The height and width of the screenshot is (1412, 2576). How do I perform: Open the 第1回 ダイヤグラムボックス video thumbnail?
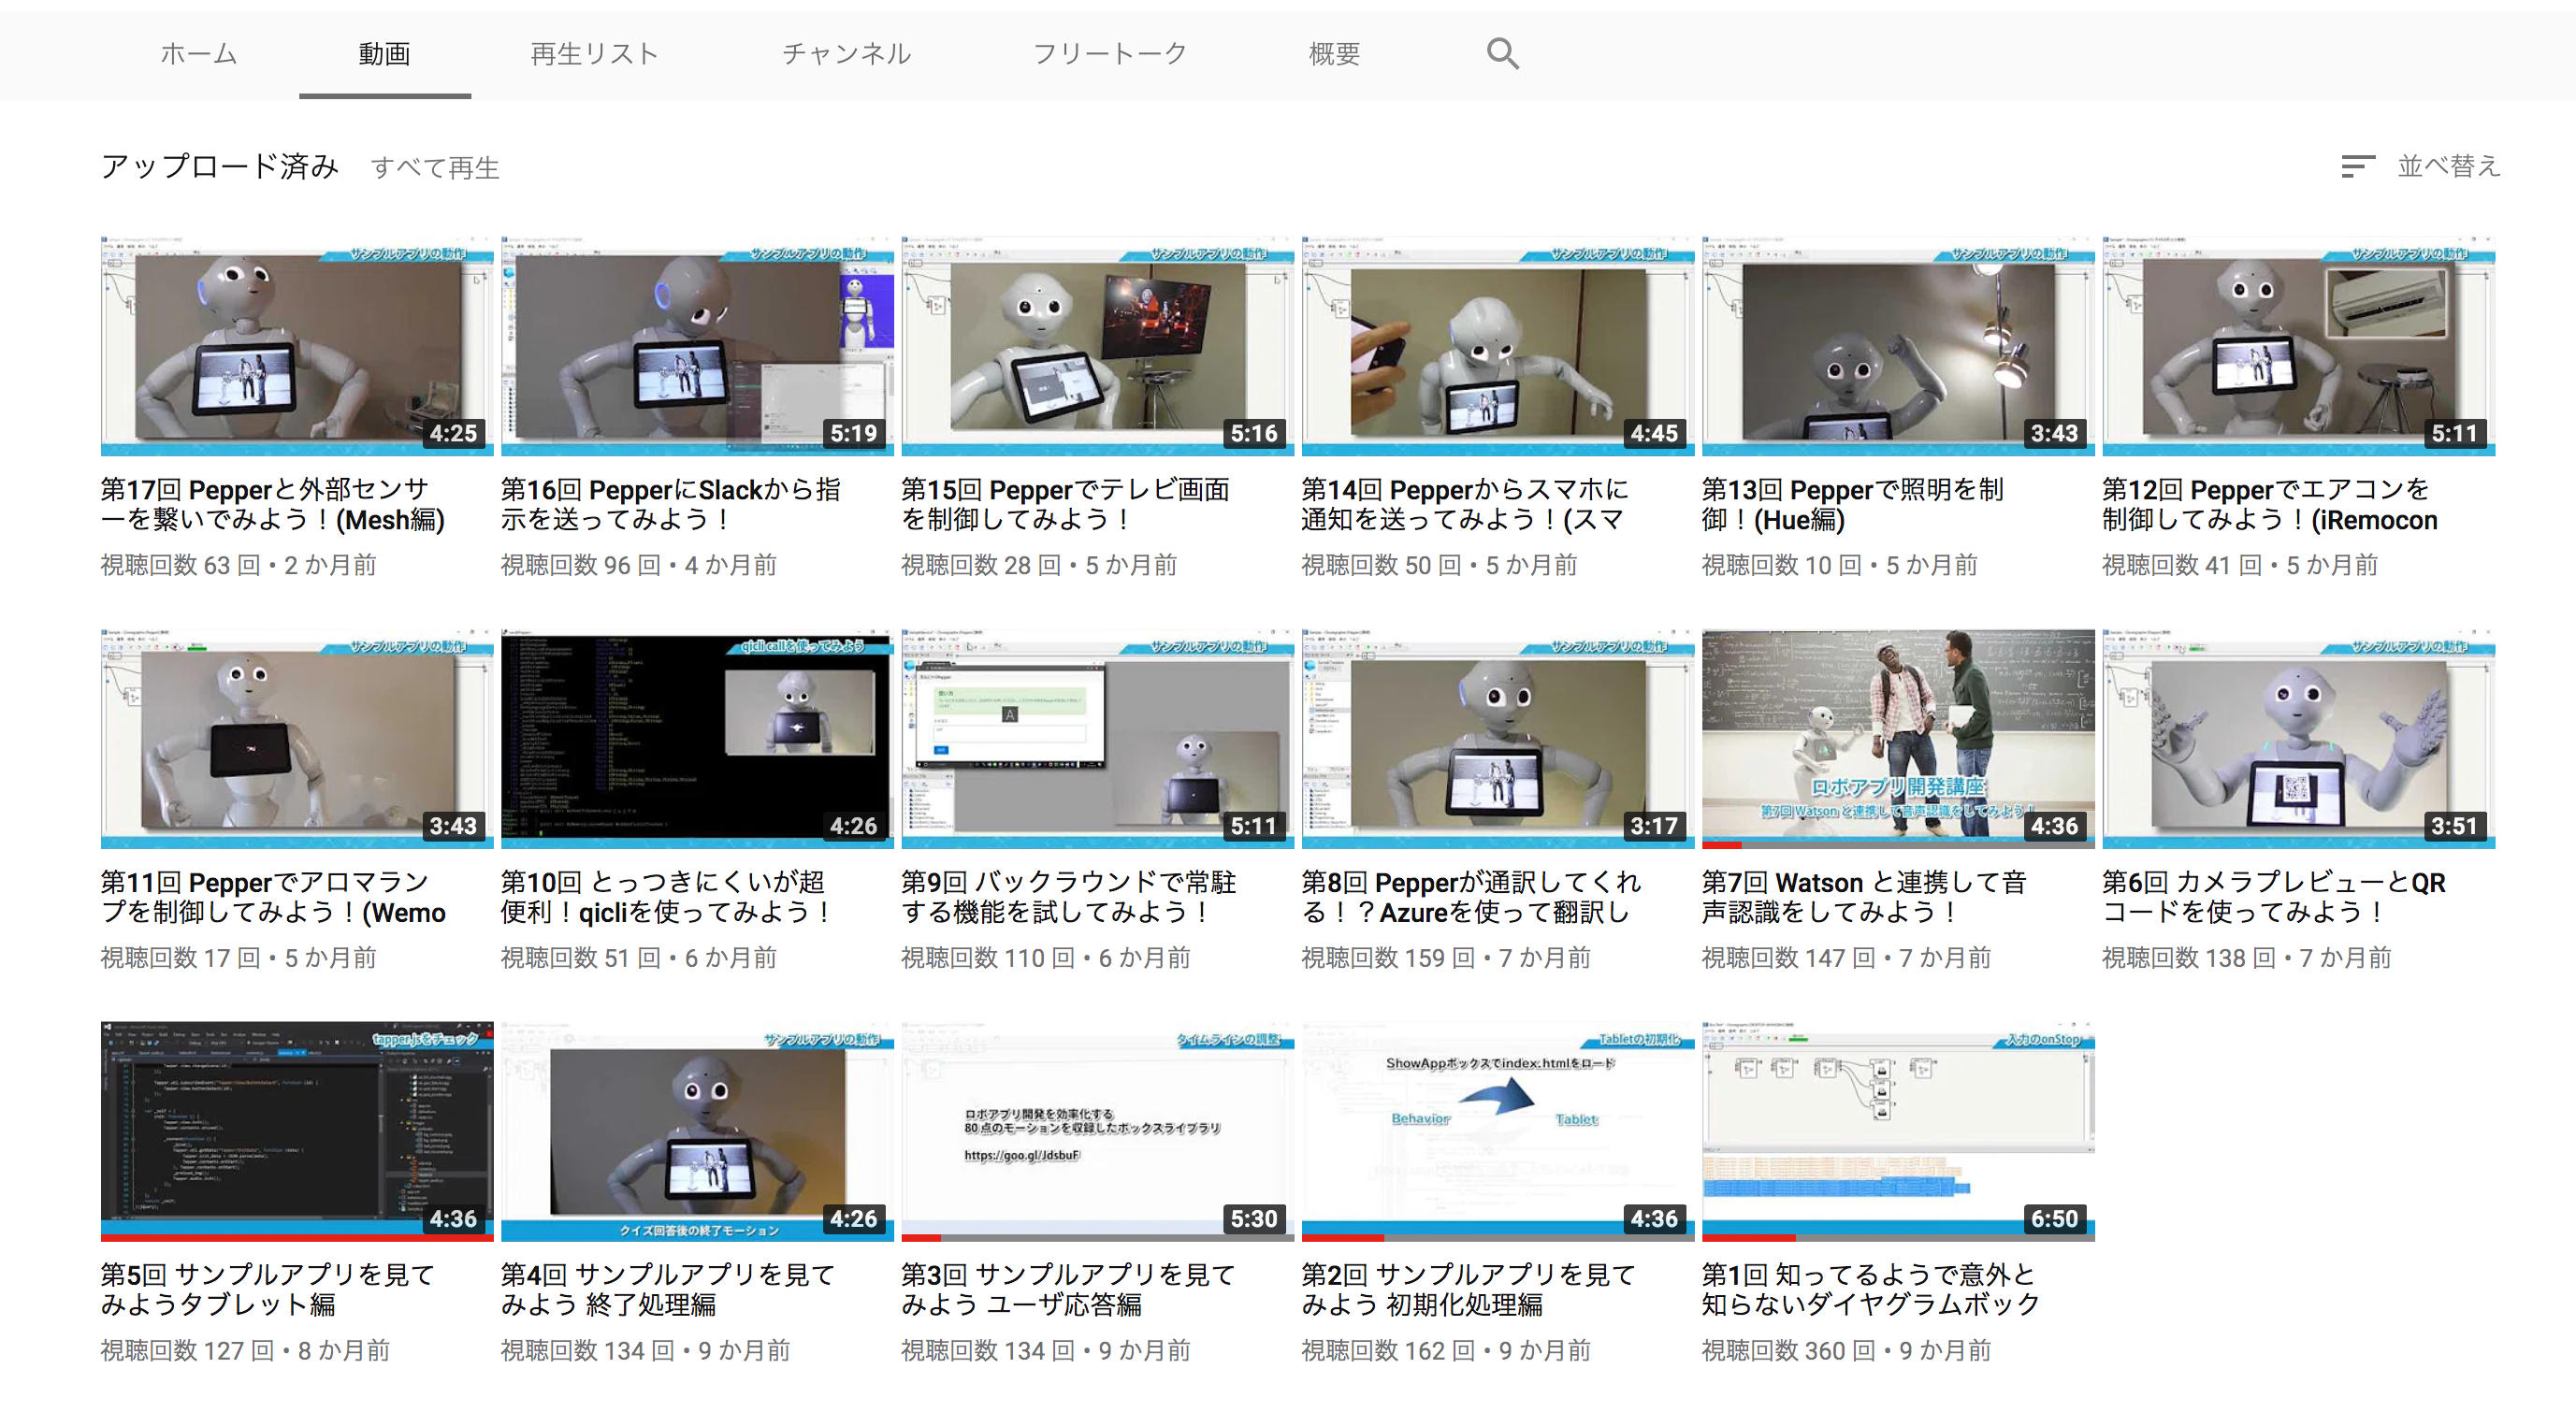(x=1897, y=1130)
